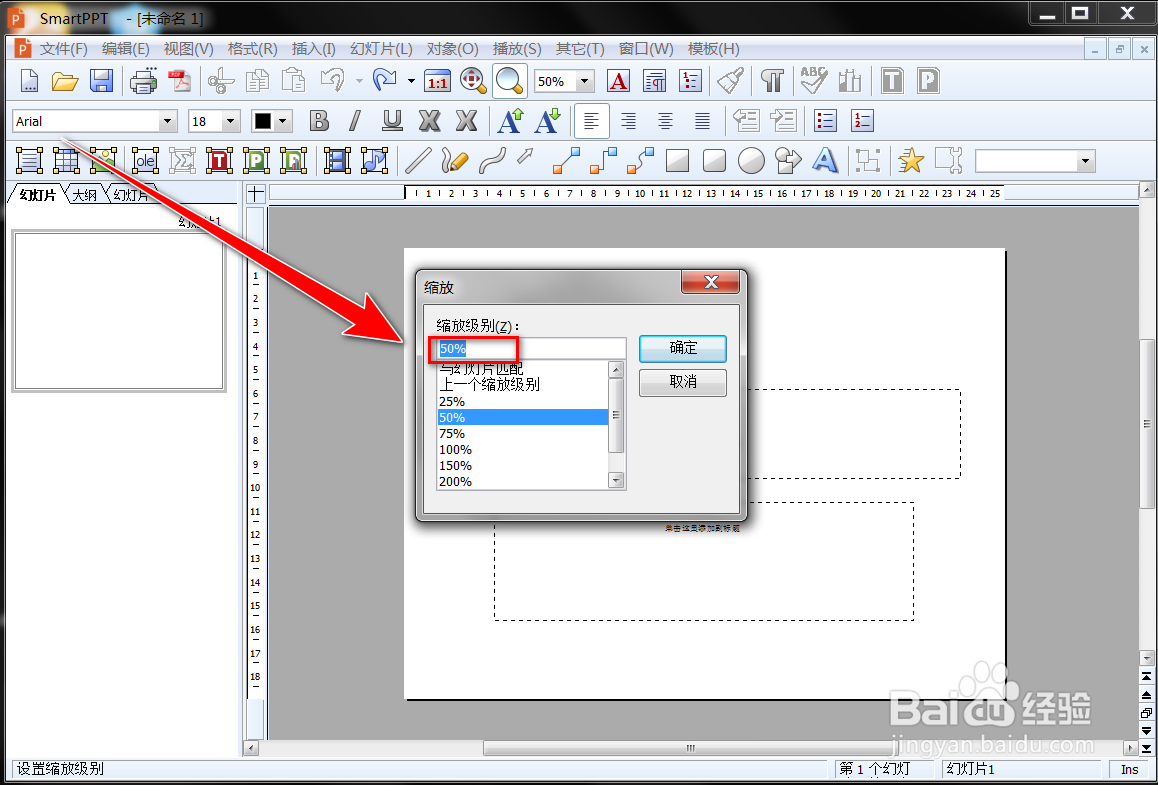Choose 200% zoom level in list
This screenshot has height=785, width=1158.
[522, 481]
